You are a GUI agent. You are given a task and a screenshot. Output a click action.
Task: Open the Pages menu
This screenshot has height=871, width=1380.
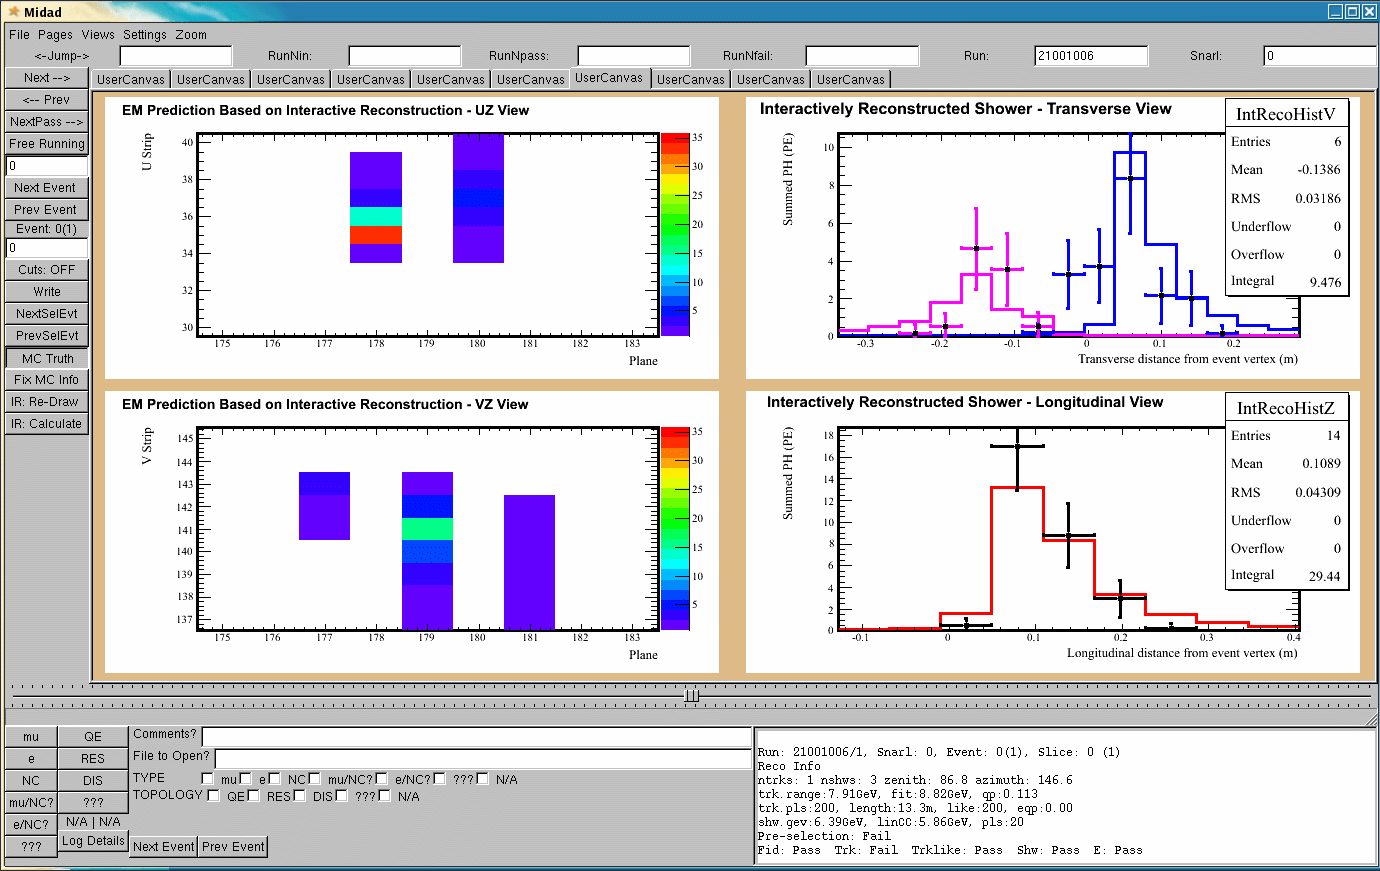coord(55,34)
